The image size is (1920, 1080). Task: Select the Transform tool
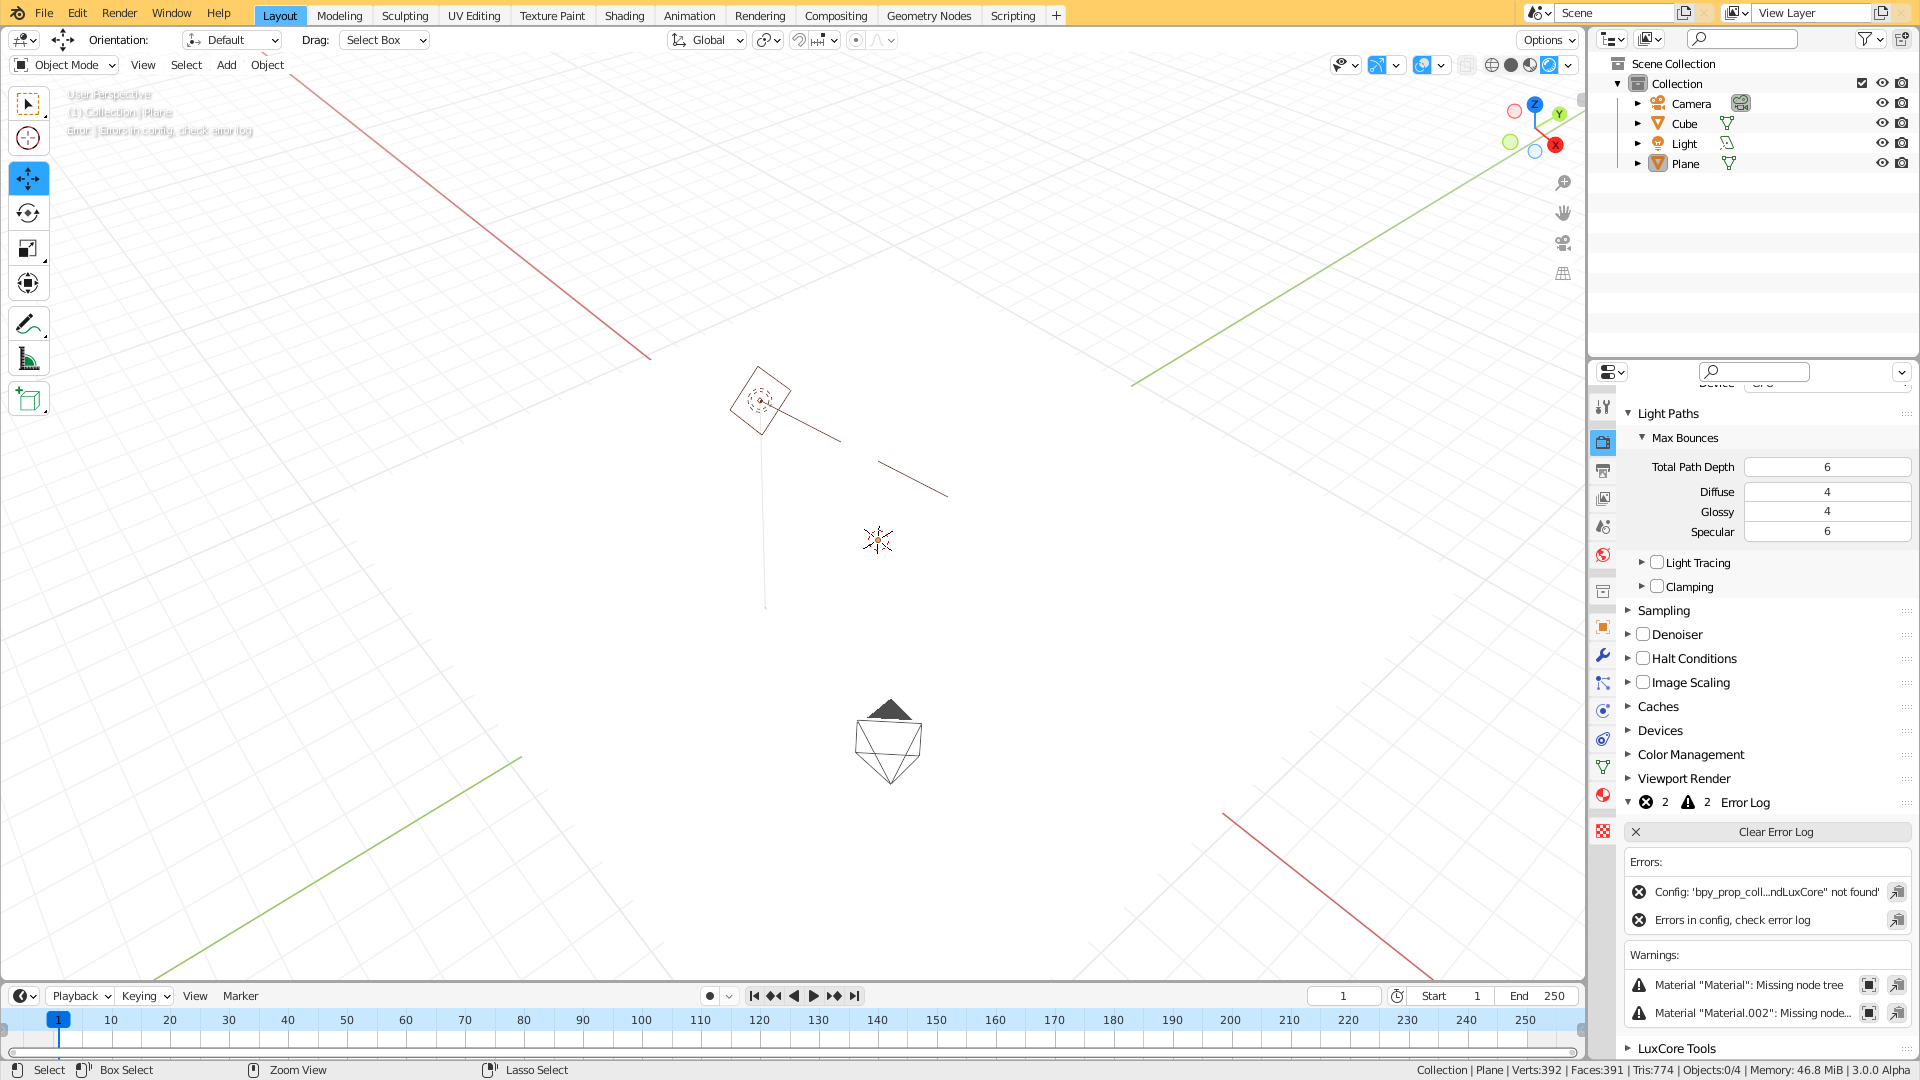pyautogui.click(x=28, y=283)
